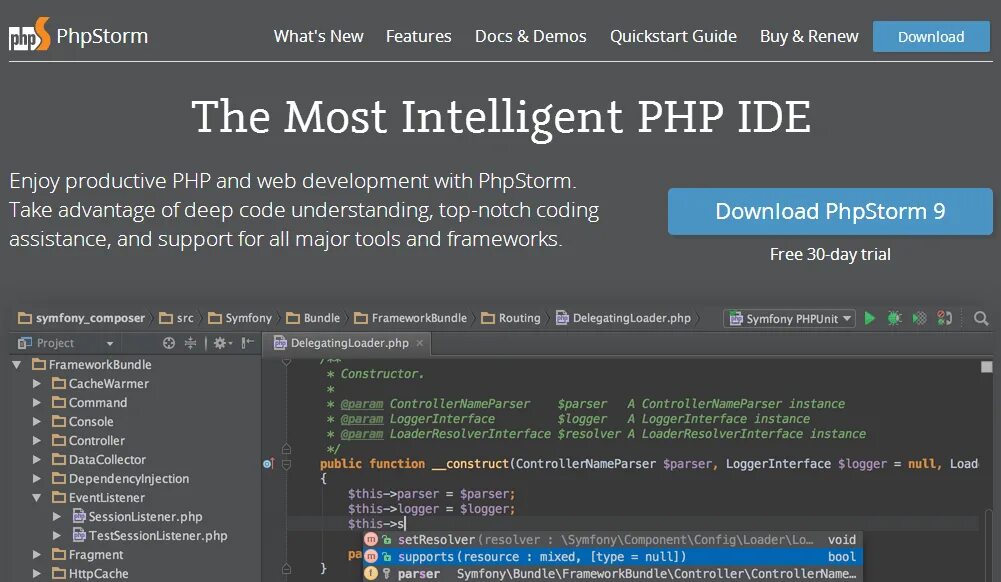Click the Free 30-day trial text
This screenshot has width=1001, height=582.
point(830,255)
